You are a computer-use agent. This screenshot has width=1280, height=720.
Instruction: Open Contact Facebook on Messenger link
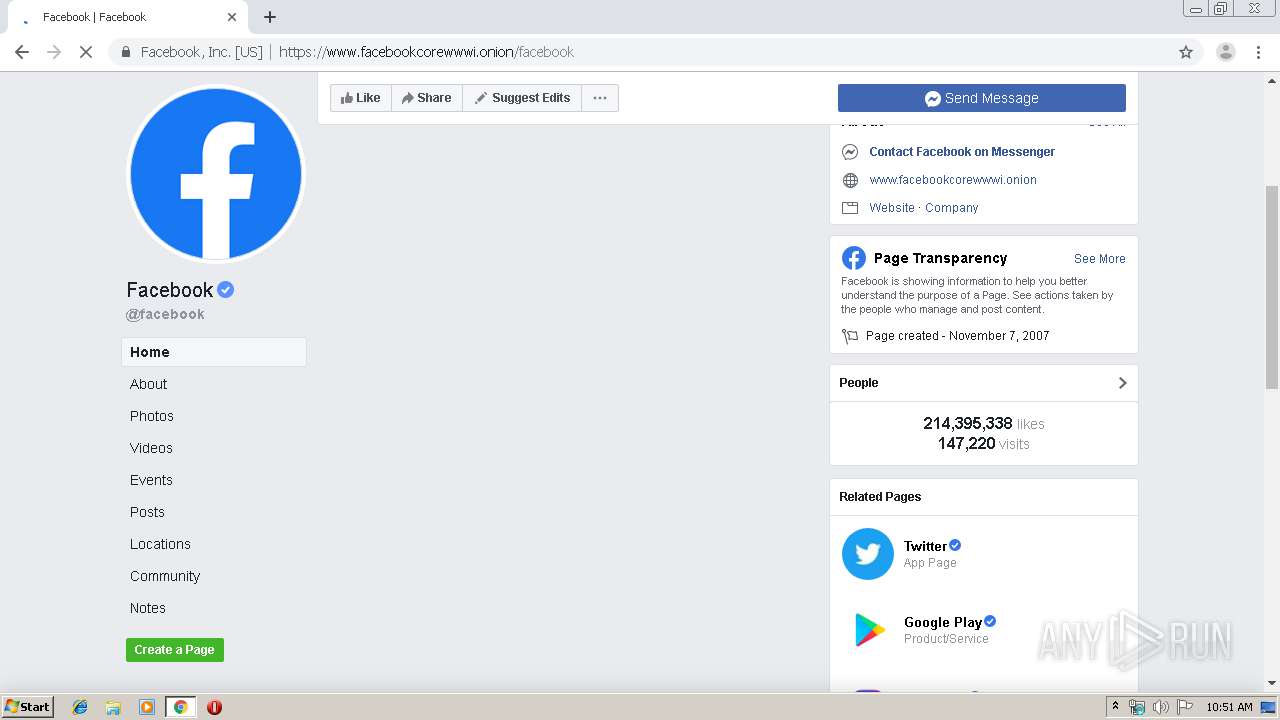click(962, 152)
